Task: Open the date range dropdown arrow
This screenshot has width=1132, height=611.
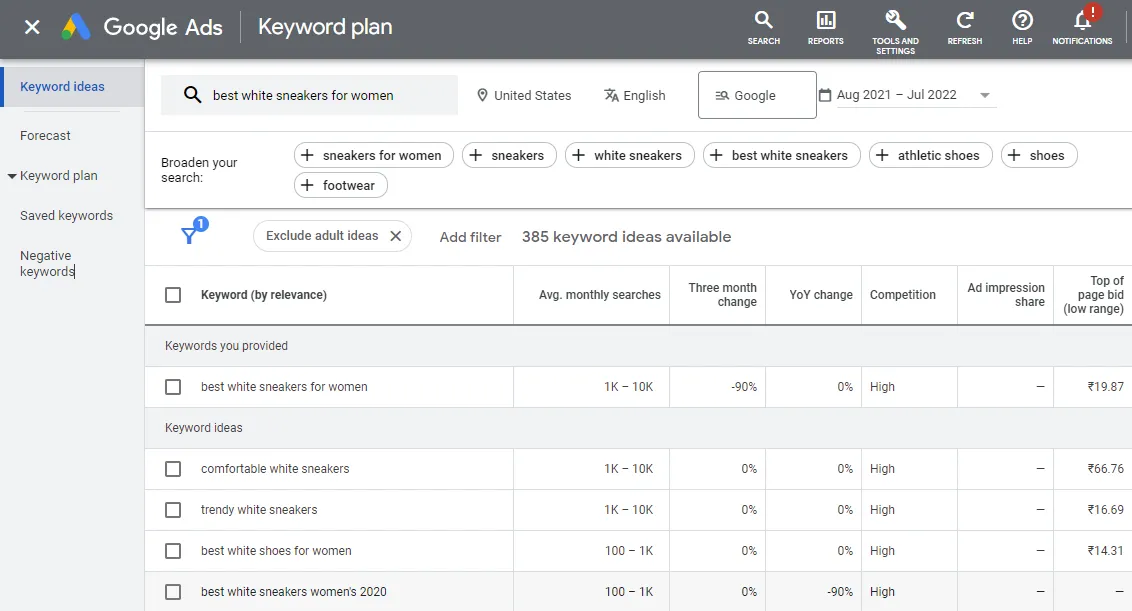Action: [984, 95]
